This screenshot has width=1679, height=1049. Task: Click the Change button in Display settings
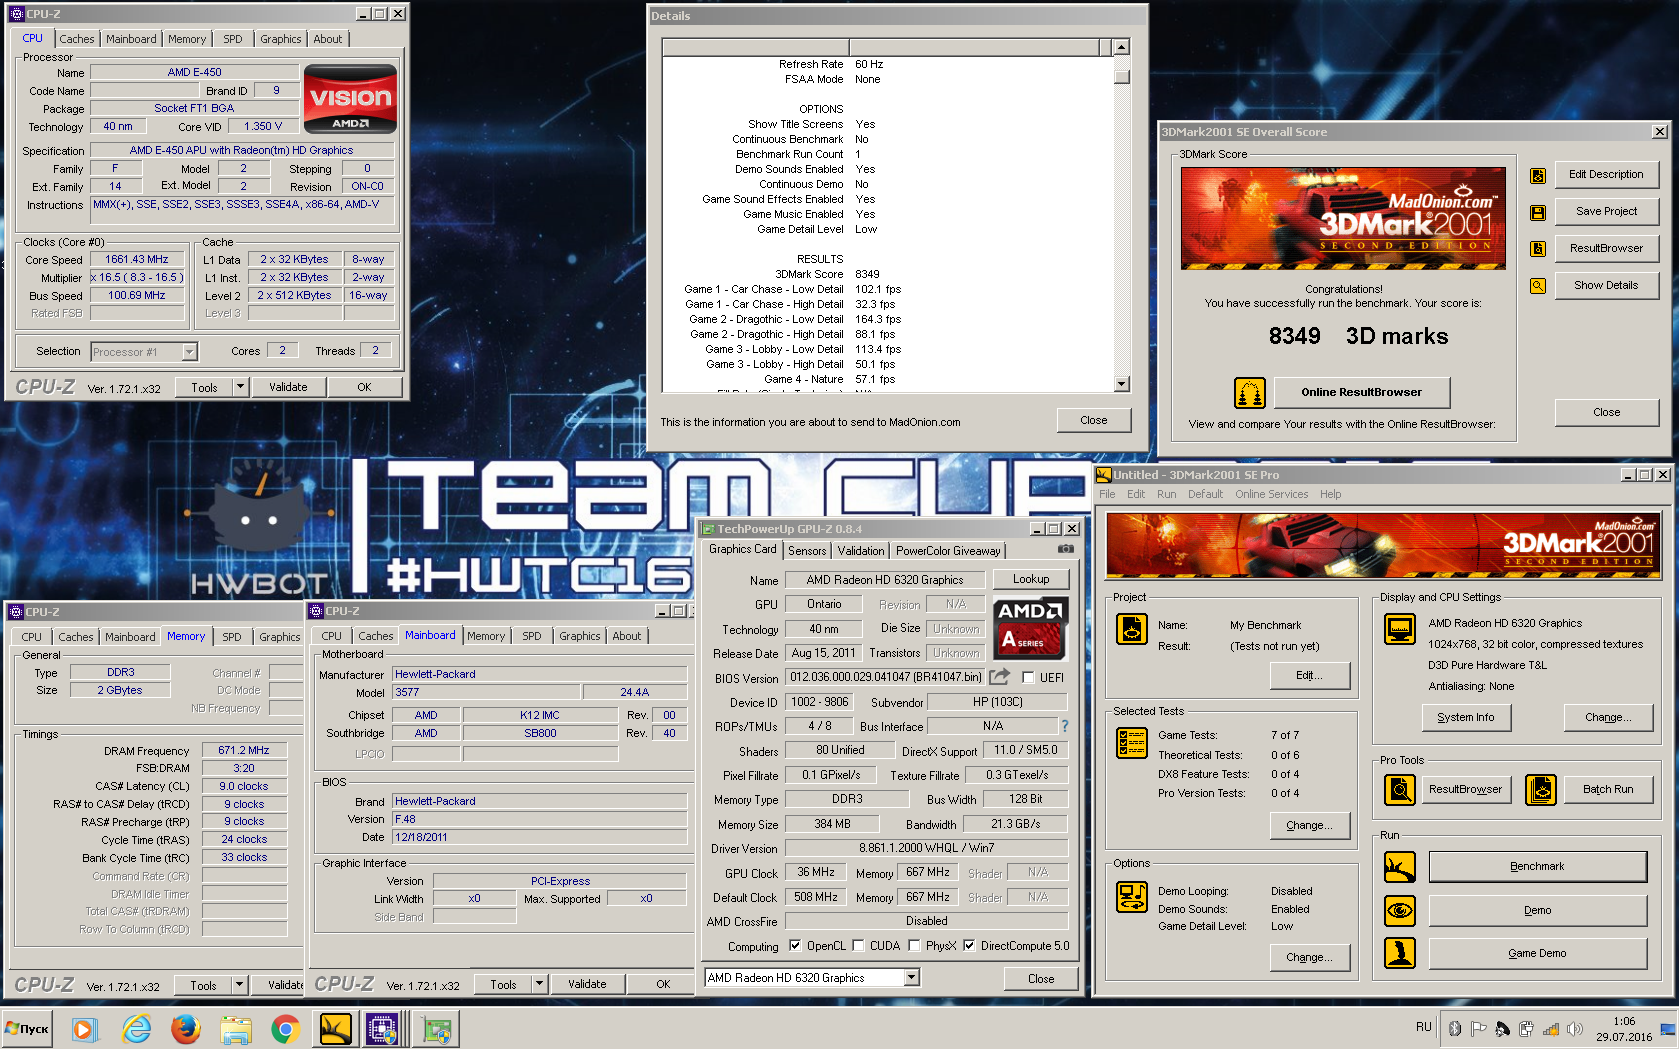click(1607, 717)
